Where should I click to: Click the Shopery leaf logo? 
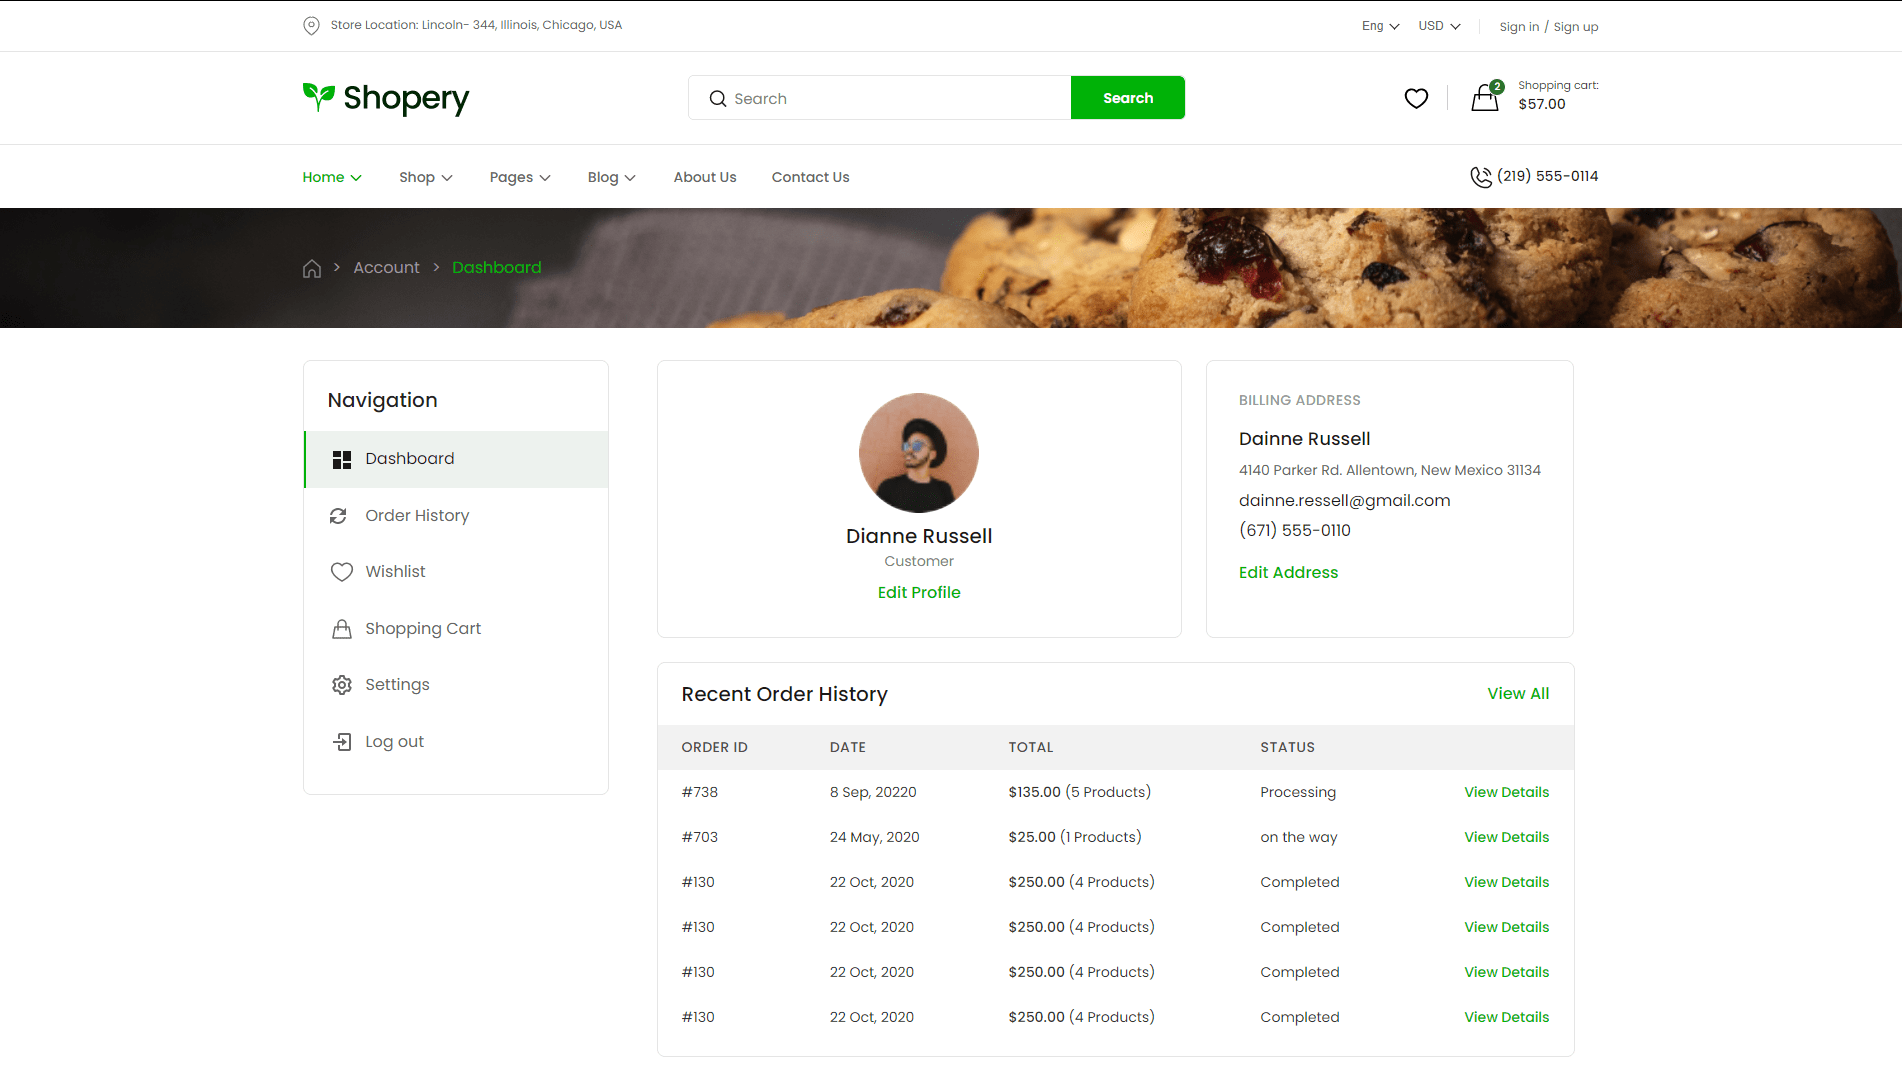319,97
